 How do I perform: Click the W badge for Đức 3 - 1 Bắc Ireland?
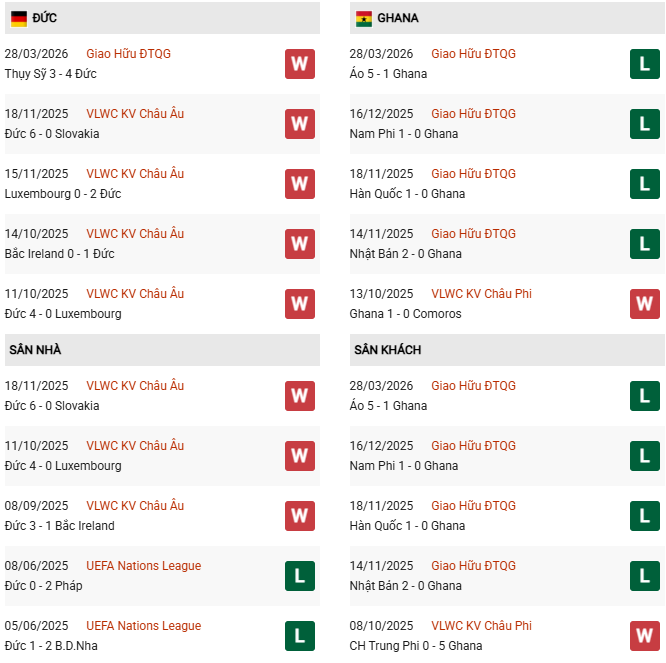299,516
